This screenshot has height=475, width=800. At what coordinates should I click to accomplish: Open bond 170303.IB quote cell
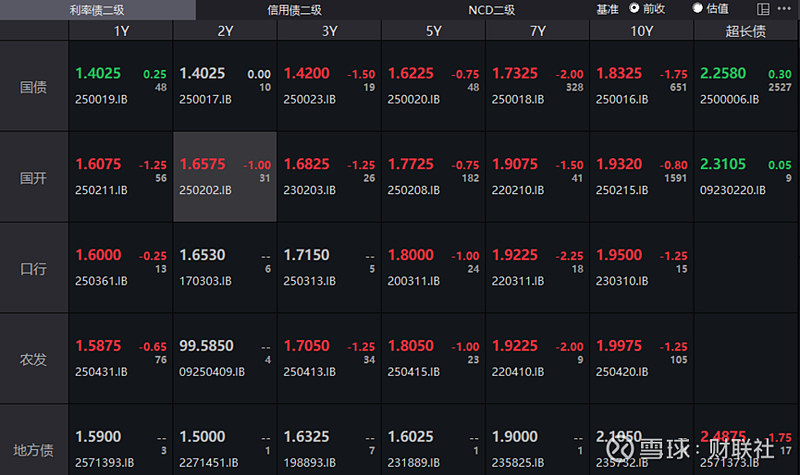click(x=225, y=268)
